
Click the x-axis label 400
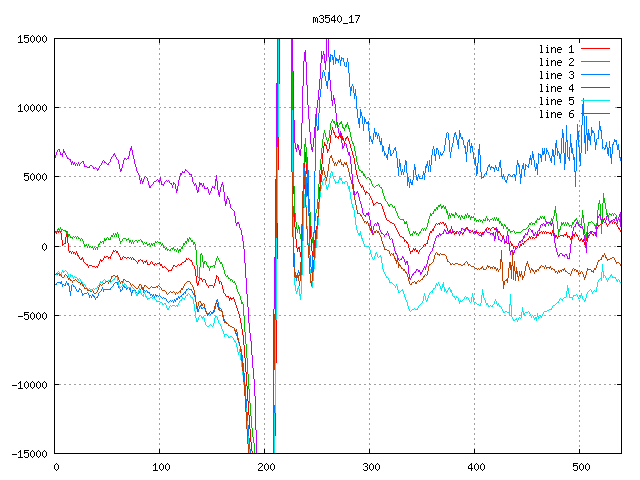(476, 467)
